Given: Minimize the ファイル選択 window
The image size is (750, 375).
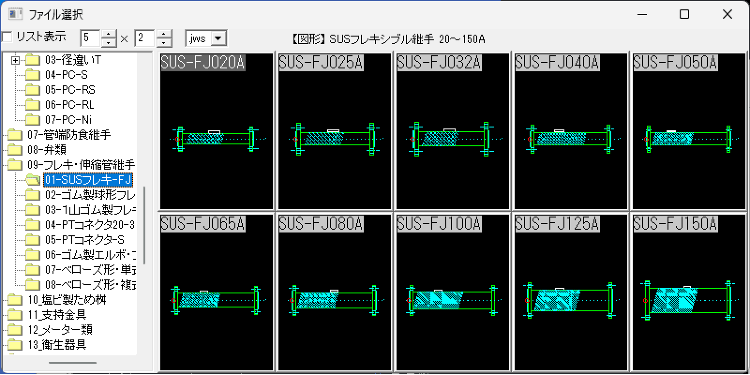Looking at the screenshot, I should click(x=642, y=14).
